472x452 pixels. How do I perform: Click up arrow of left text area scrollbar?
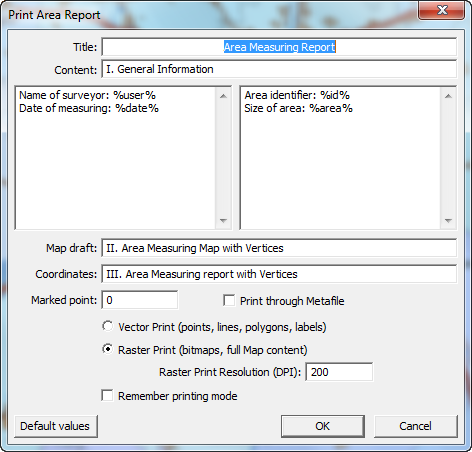223,96
